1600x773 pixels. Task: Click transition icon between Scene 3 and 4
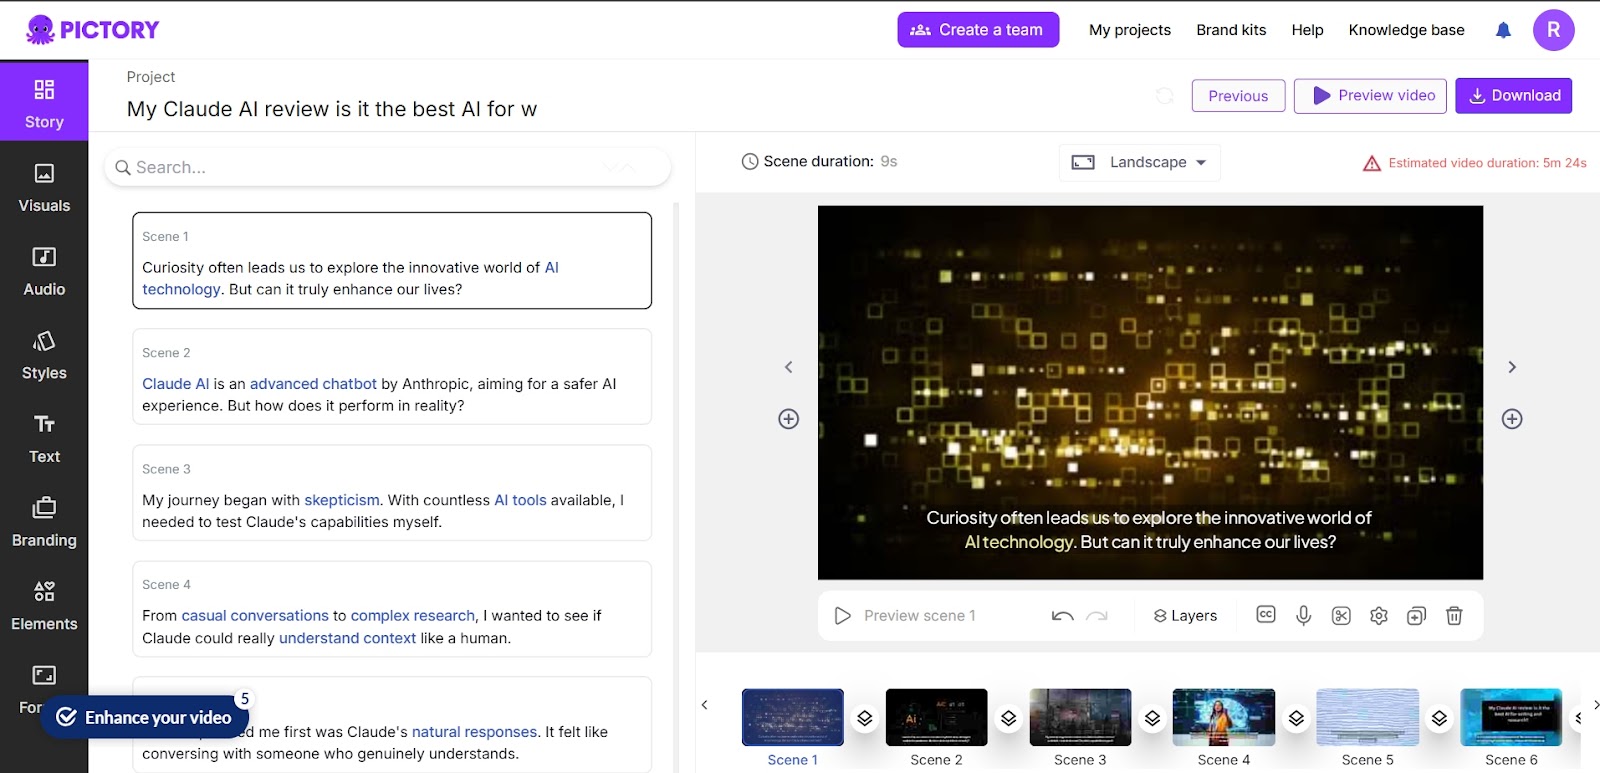point(1152,718)
